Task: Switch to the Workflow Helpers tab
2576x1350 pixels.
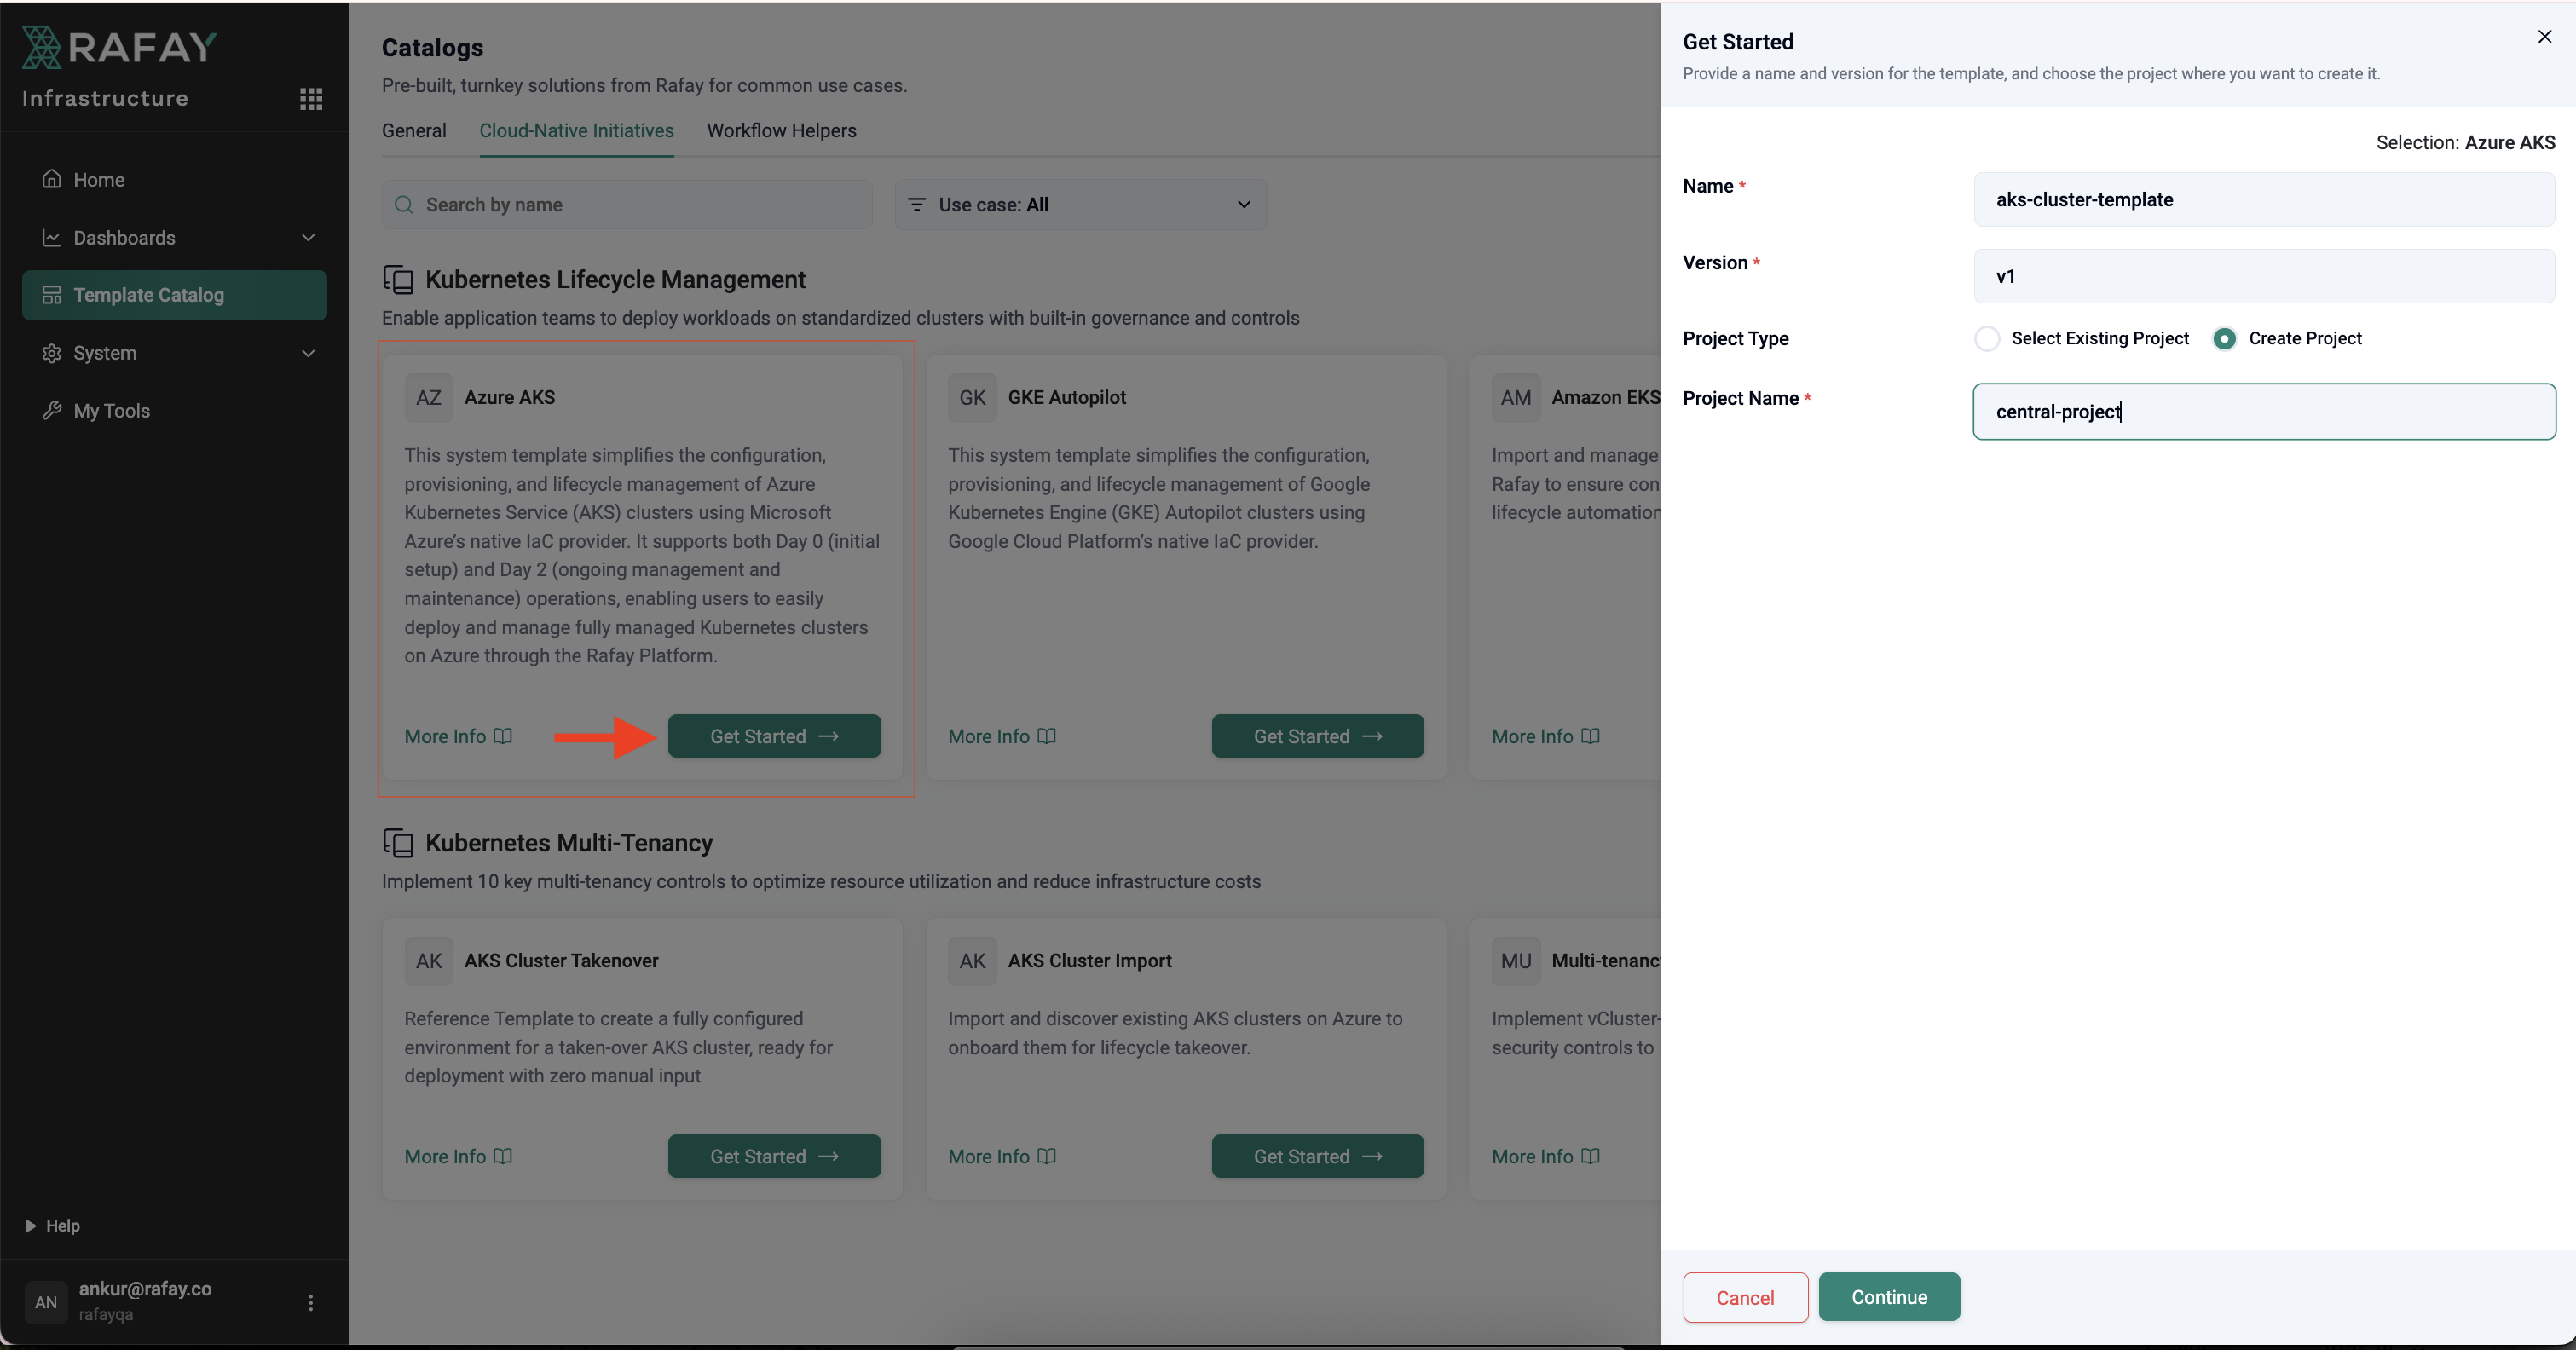Action: point(781,131)
